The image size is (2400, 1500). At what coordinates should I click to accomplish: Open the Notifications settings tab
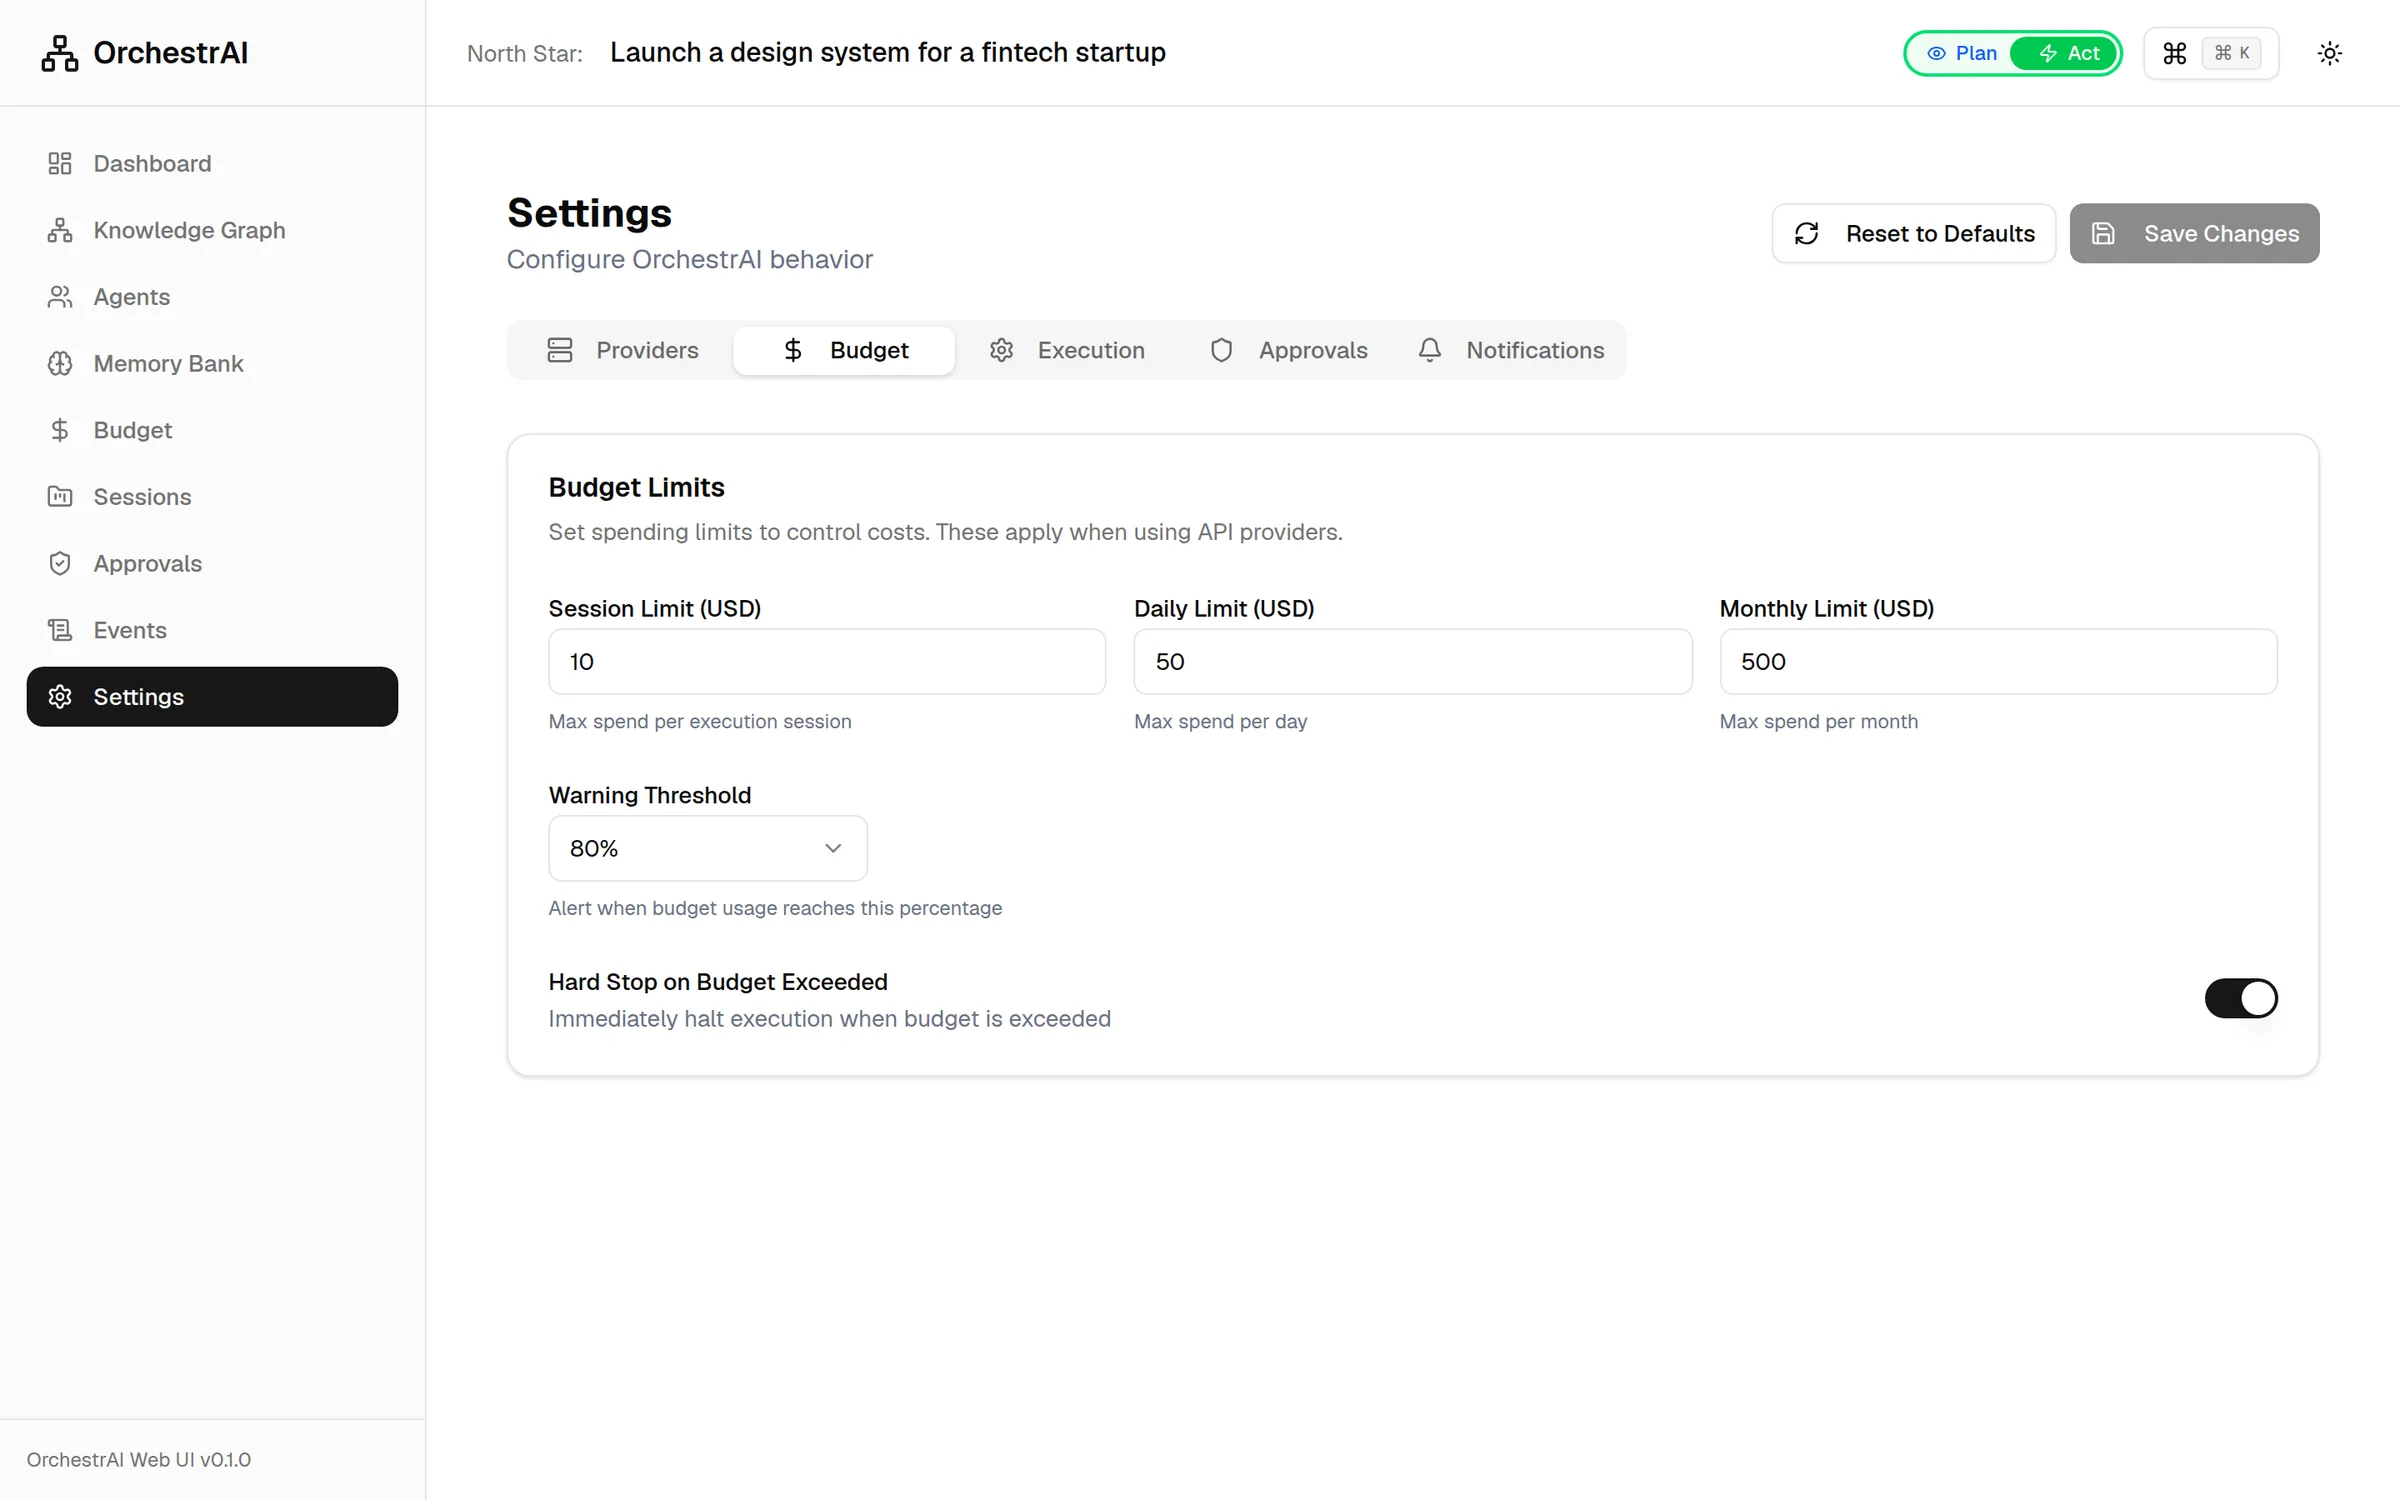coord(1511,350)
